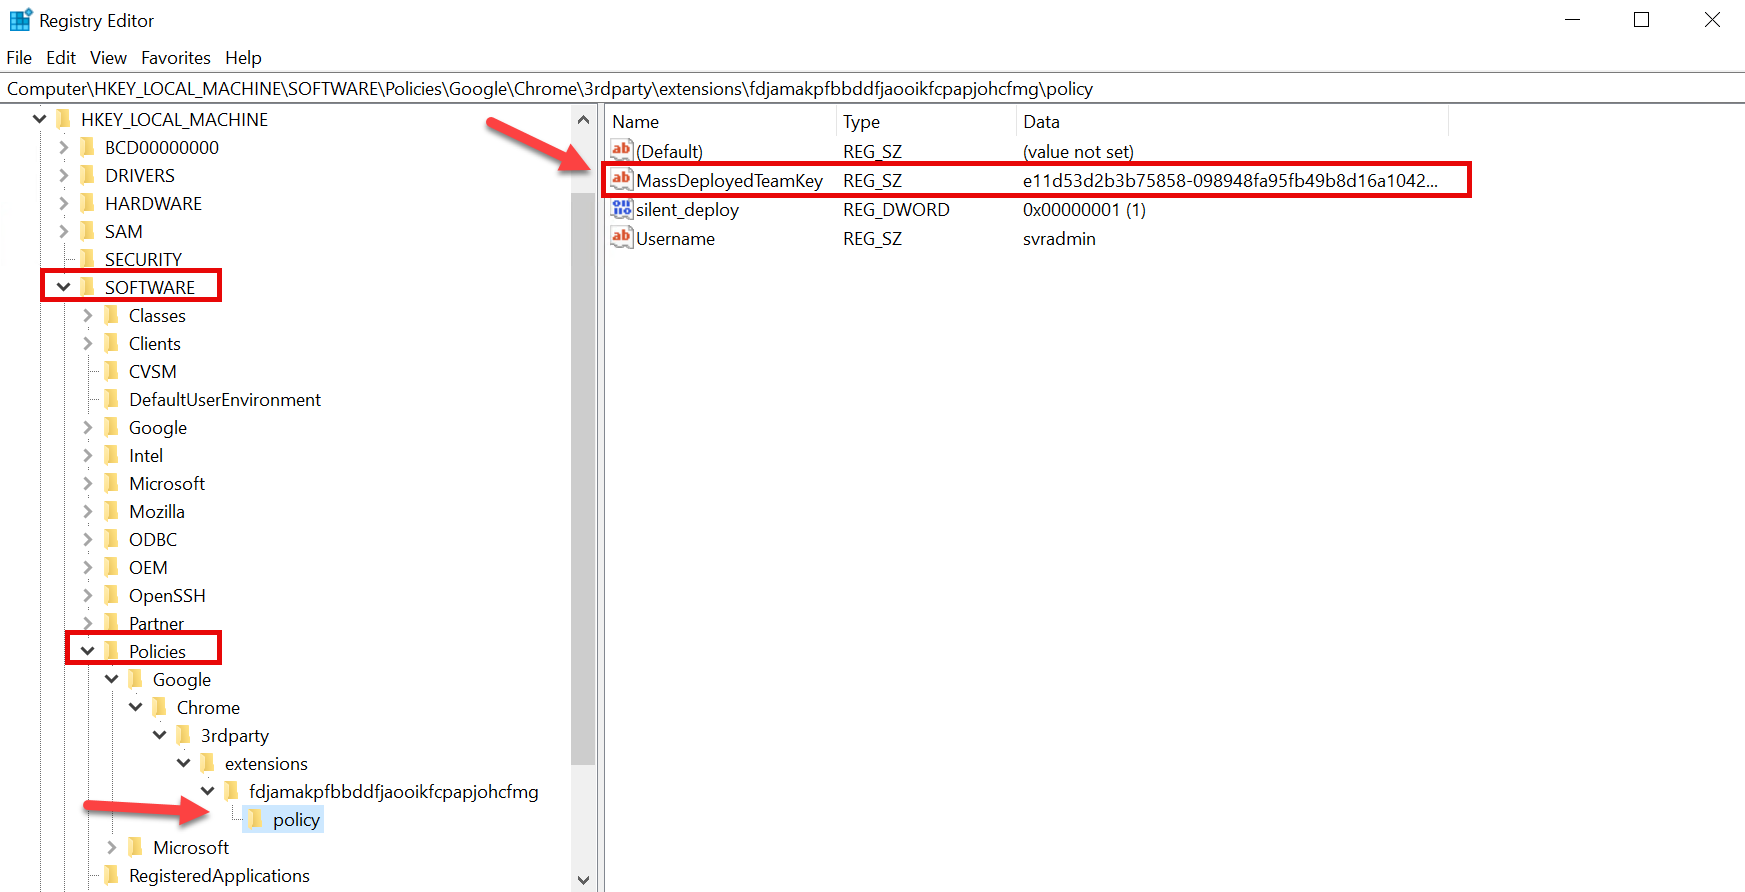Screen dimensions: 1745x892
Task: Expand the Classes key
Action: coord(87,315)
